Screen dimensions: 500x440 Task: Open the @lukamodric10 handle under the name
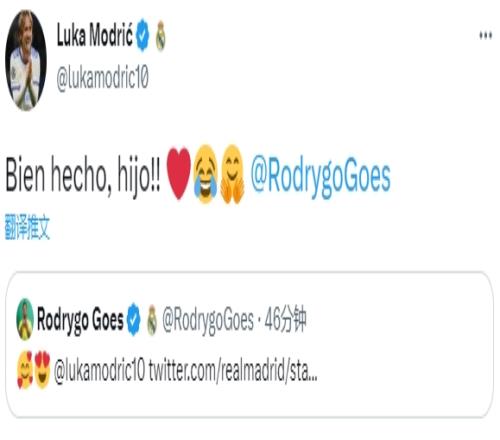pyautogui.click(x=102, y=78)
